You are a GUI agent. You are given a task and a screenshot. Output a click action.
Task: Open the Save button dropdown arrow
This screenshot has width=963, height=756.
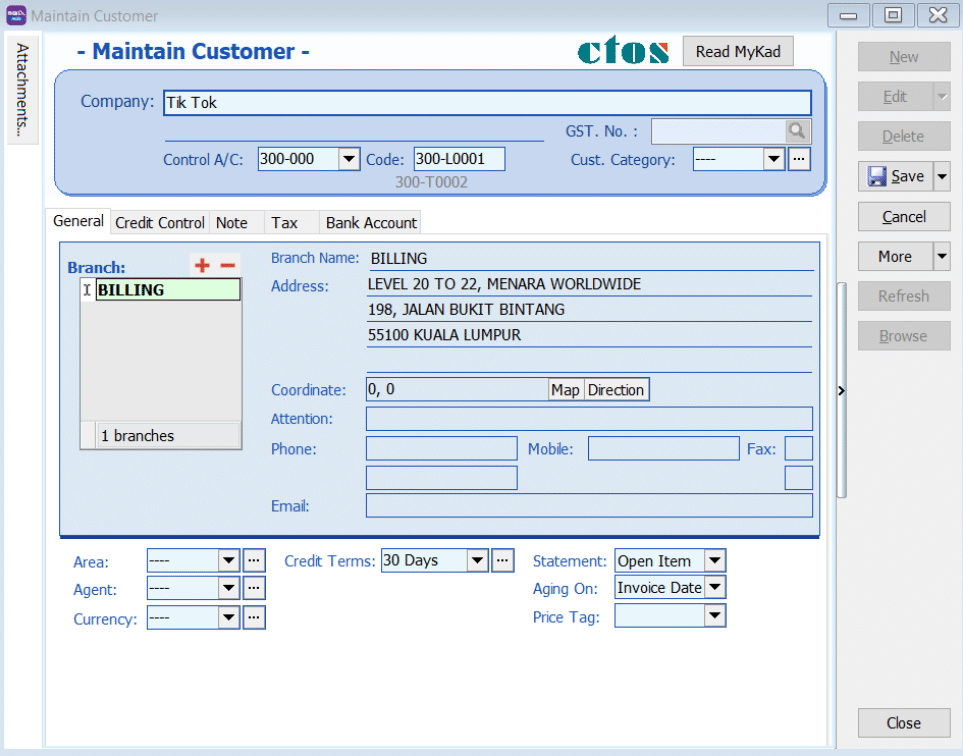[x=941, y=177]
